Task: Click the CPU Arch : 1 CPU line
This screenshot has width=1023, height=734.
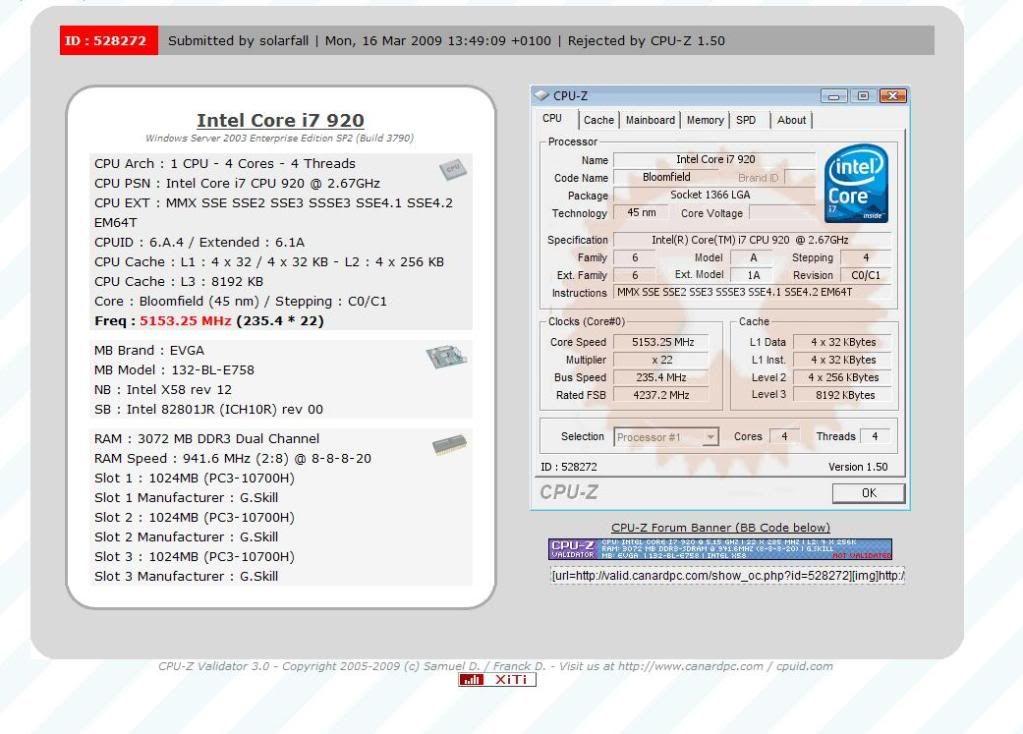Action: [225, 164]
